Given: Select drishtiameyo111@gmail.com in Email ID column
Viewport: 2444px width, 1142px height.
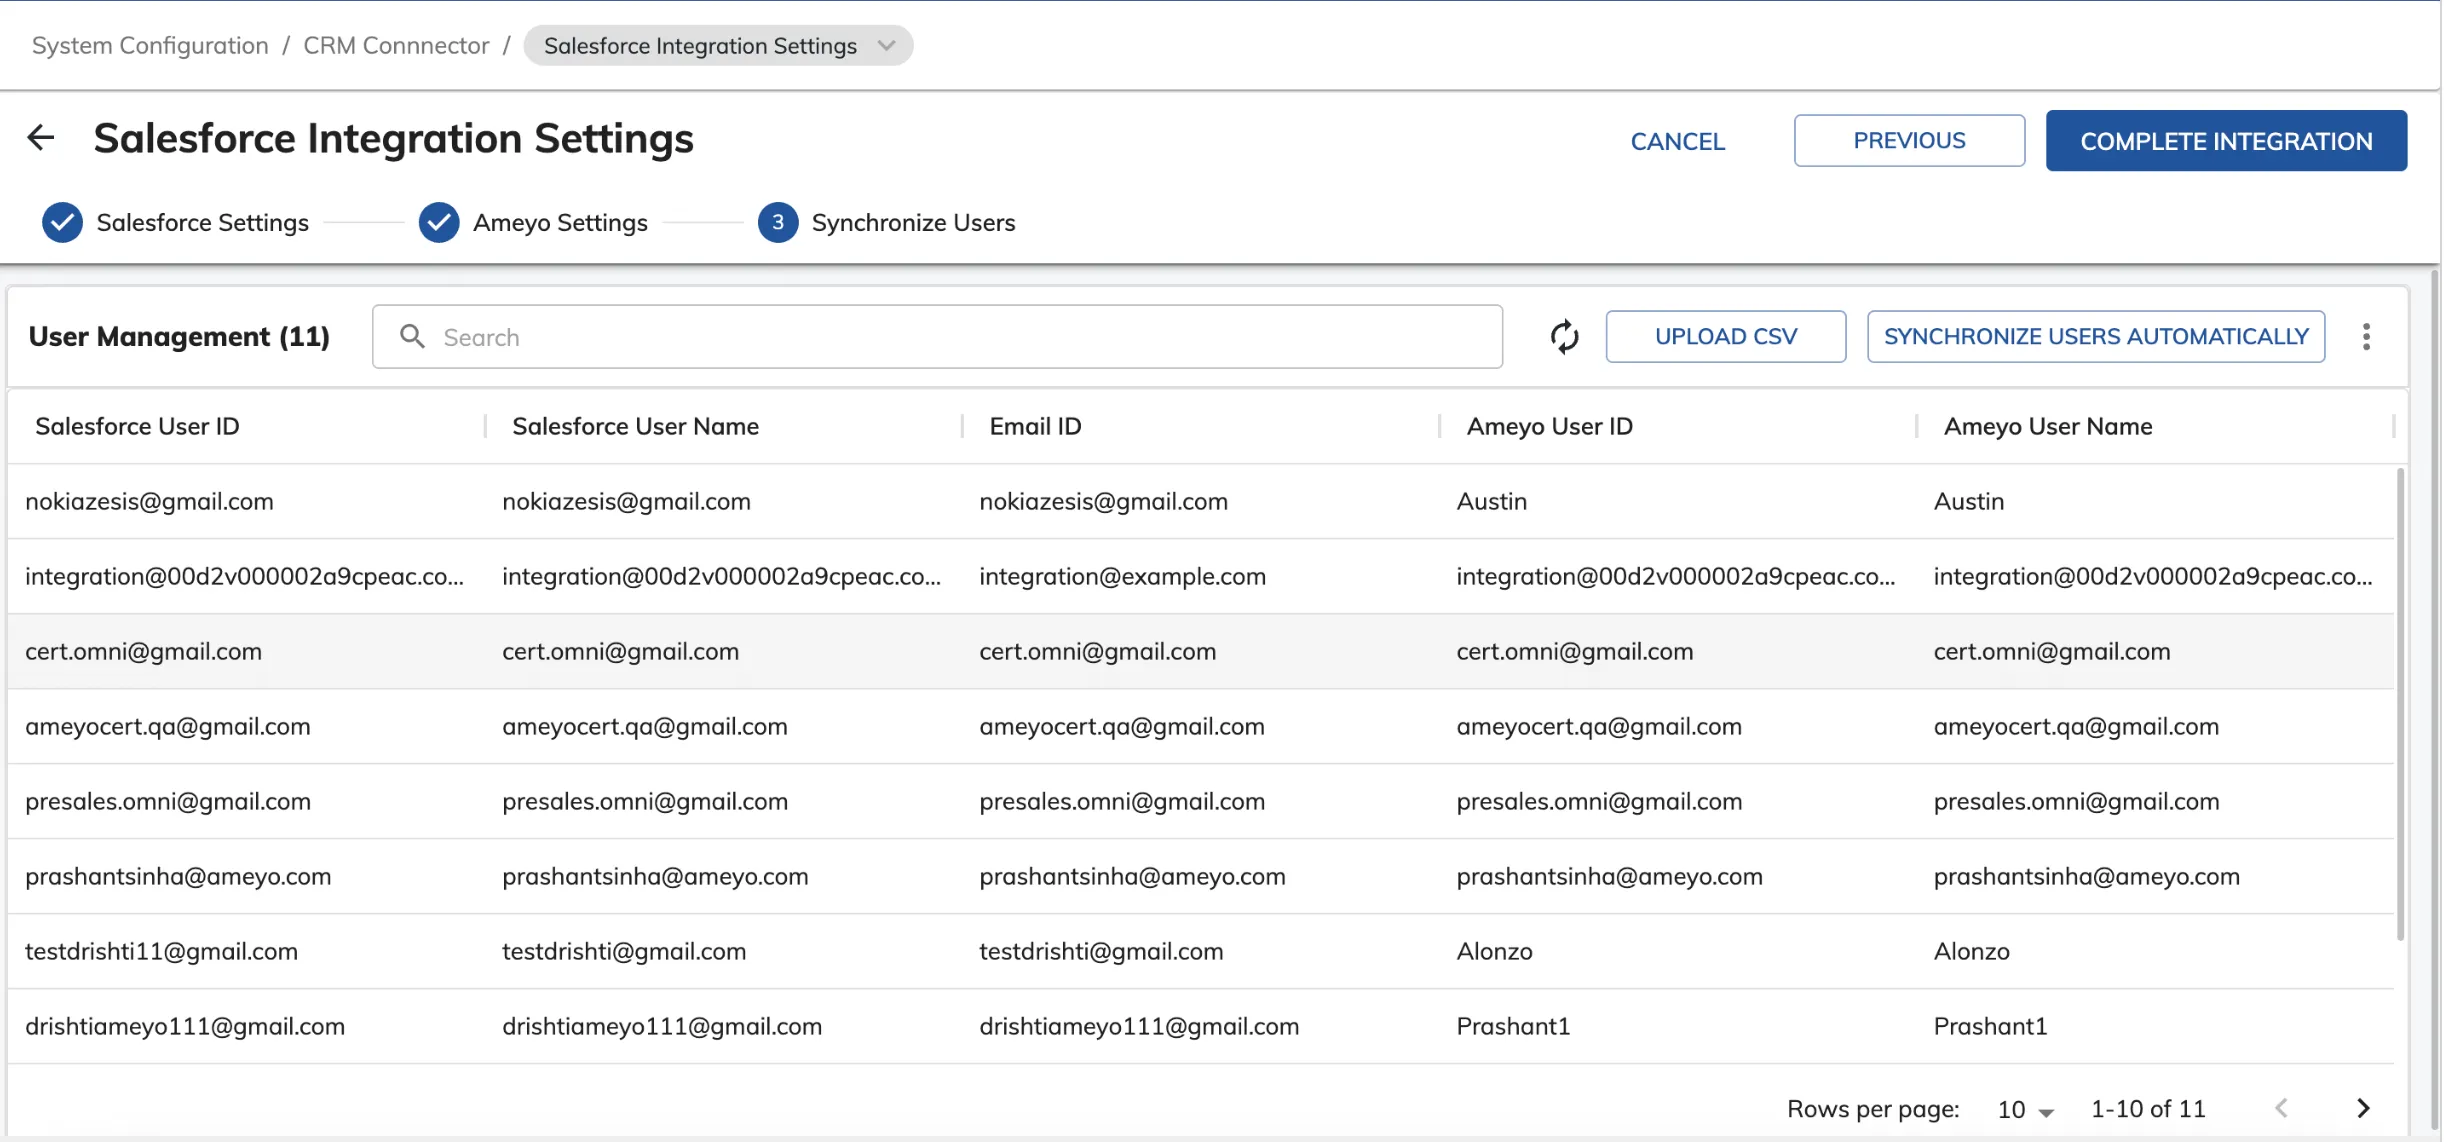Looking at the screenshot, I should coord(1139,1027).
